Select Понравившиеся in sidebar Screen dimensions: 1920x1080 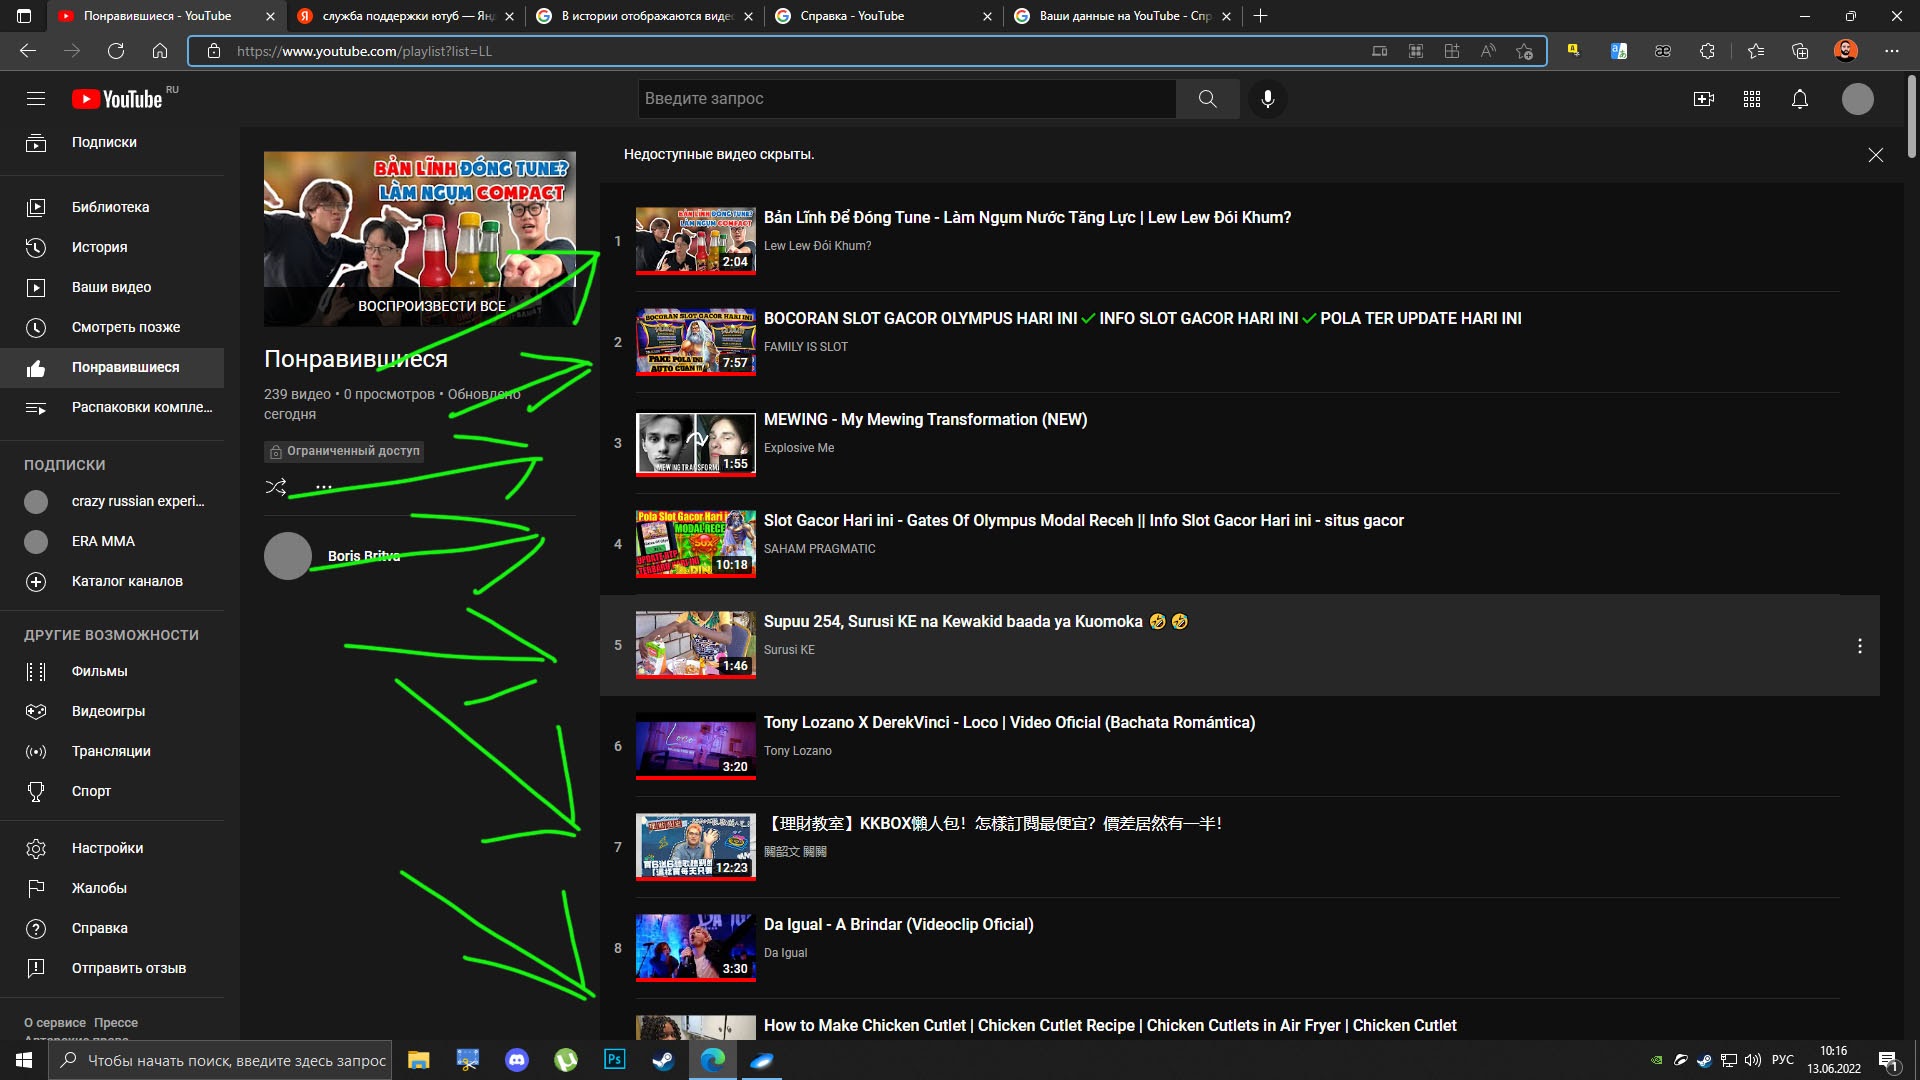pos(112,367)
